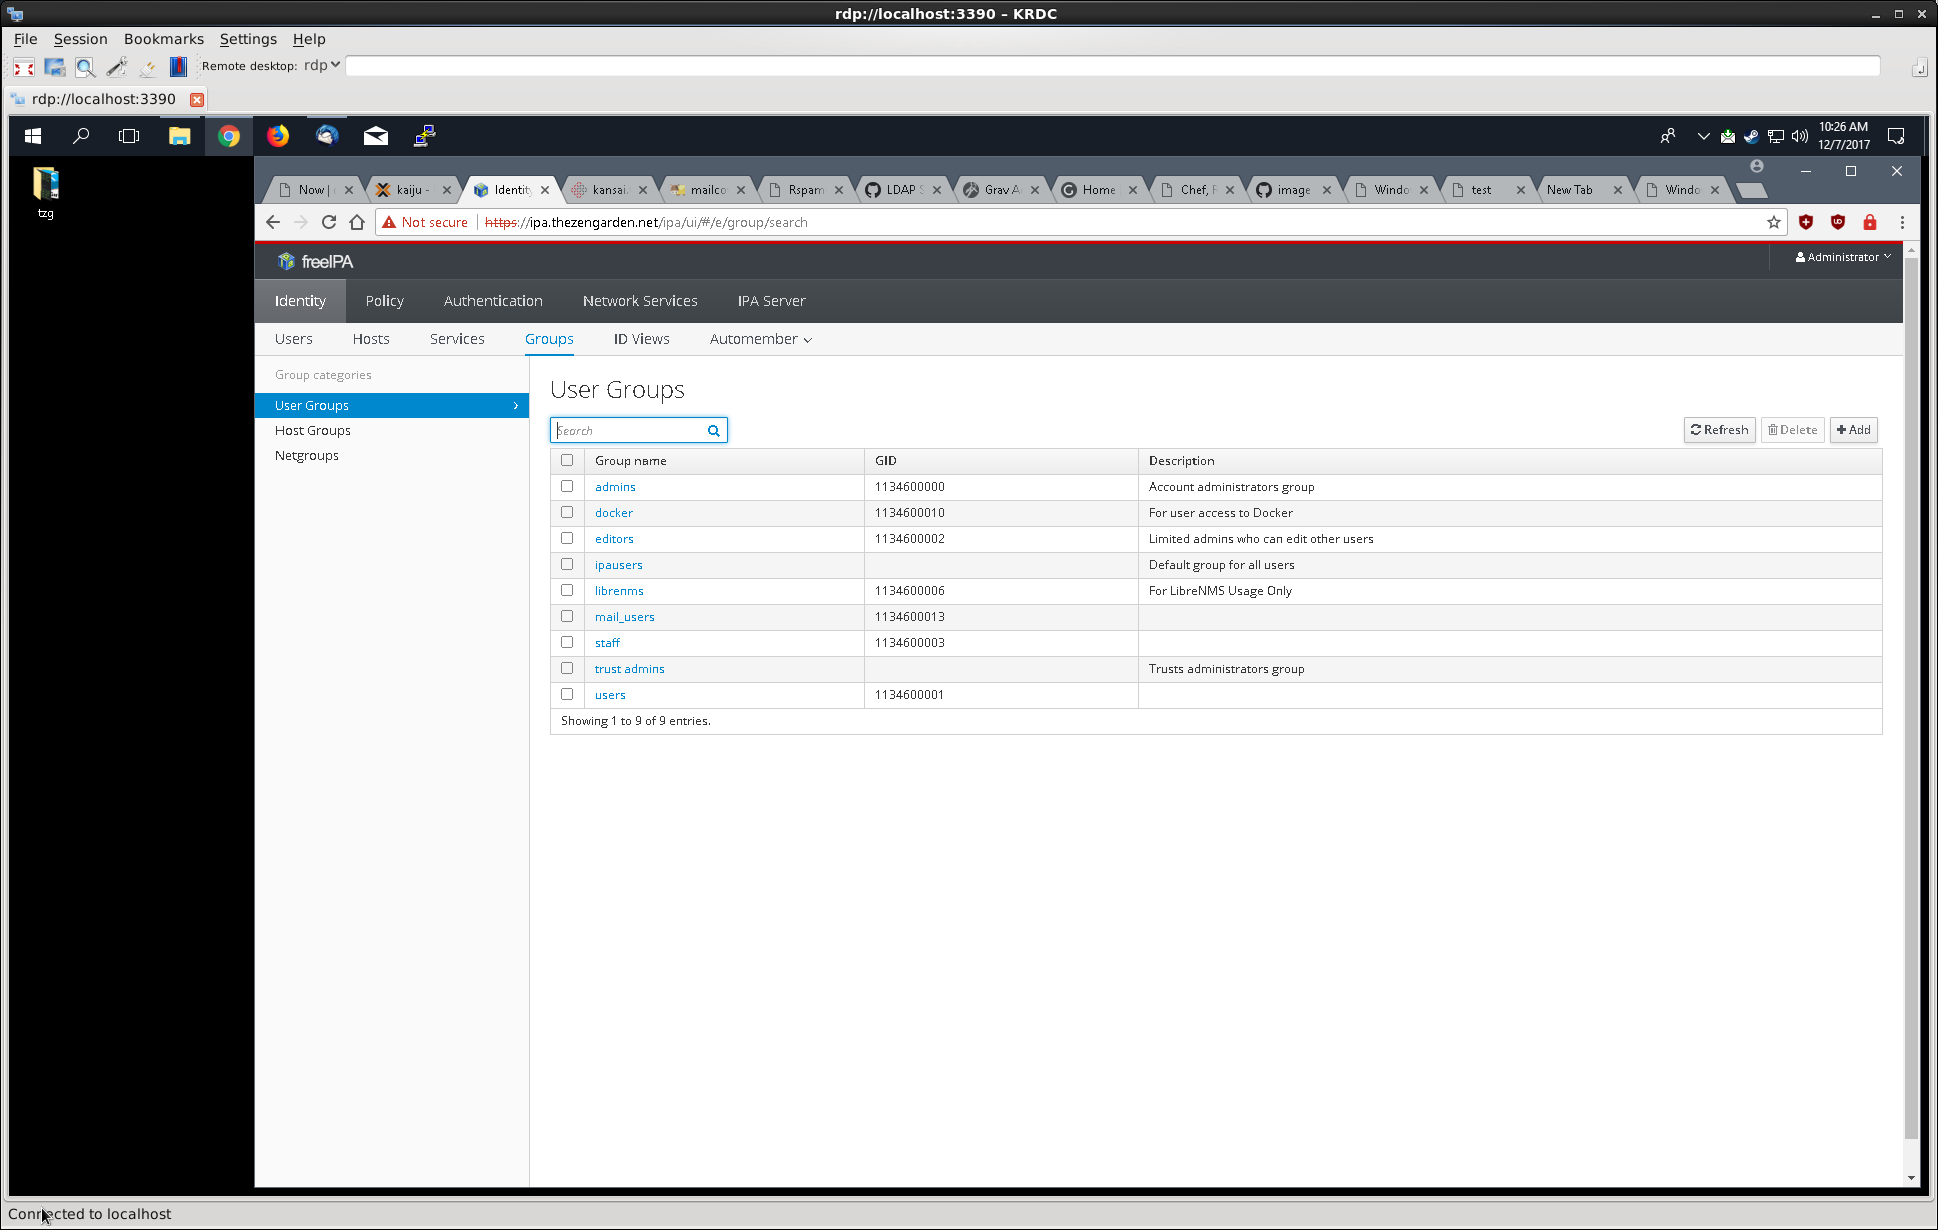Expand the Automember dropdown
Image resolution: width=1938 pixels, height=1230 pixels.
click(760, 339)
